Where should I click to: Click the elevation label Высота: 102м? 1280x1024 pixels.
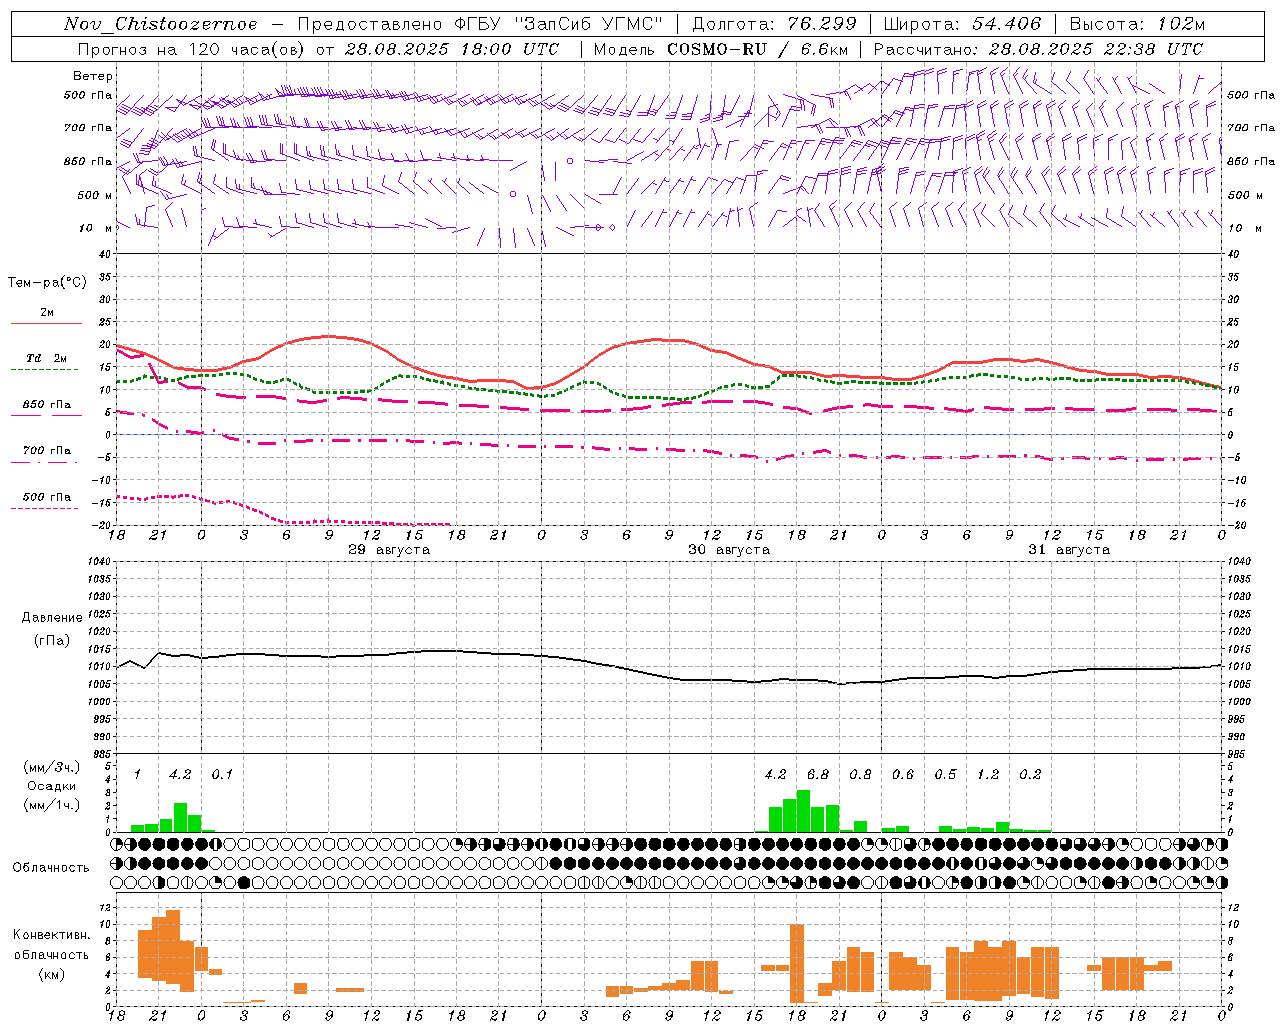(x=1137, y=24)
